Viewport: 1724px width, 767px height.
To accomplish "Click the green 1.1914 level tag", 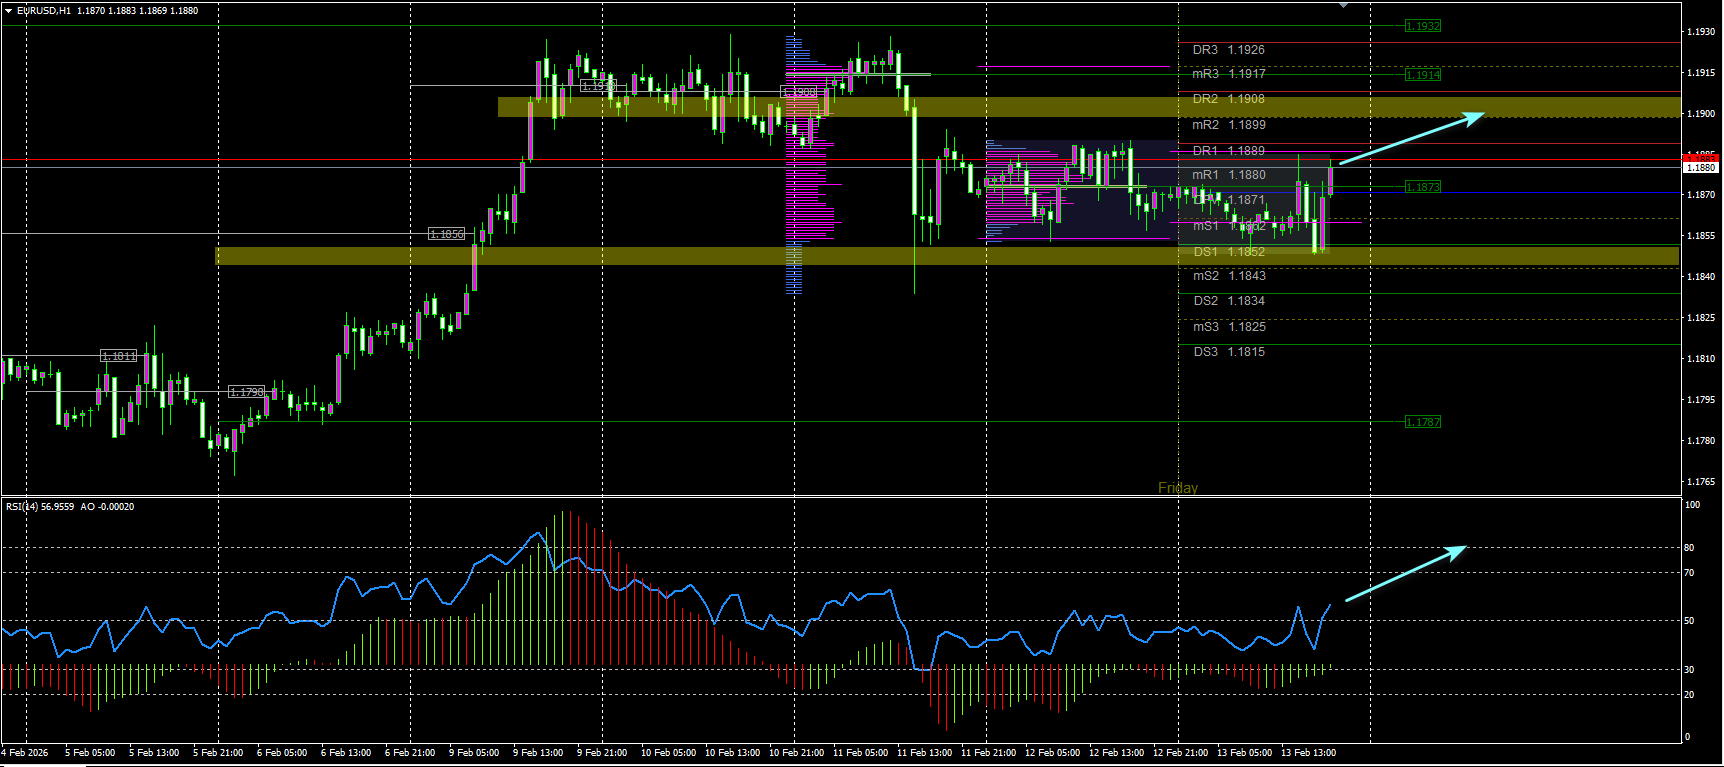I will tap(1423, 75).
